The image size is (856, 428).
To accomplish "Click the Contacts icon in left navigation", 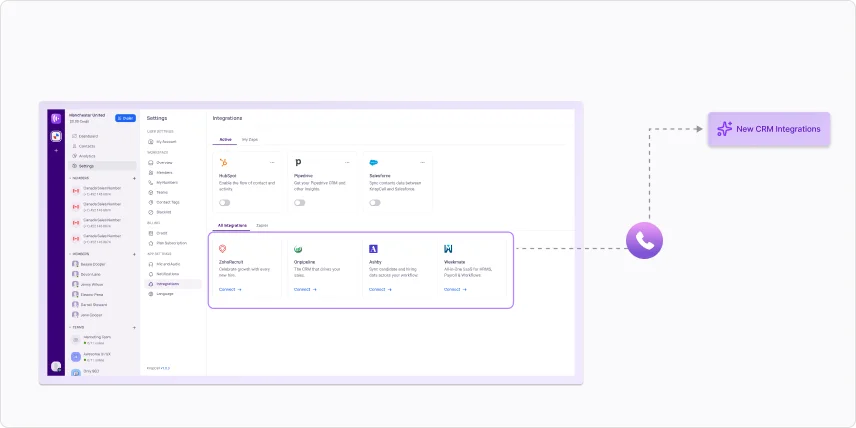I will [x=75, y=146].
